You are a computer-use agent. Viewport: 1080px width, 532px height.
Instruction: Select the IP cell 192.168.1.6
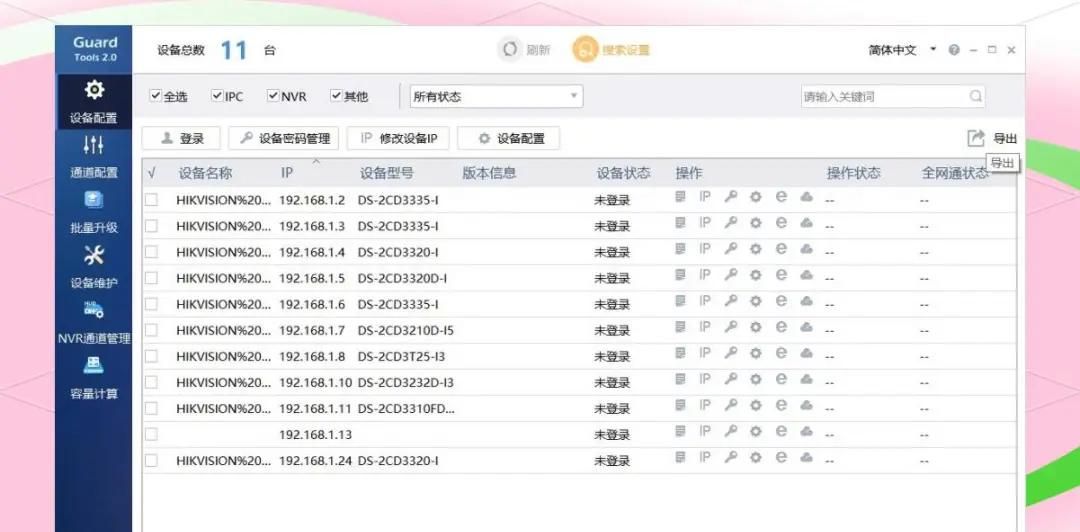[312, 304]
